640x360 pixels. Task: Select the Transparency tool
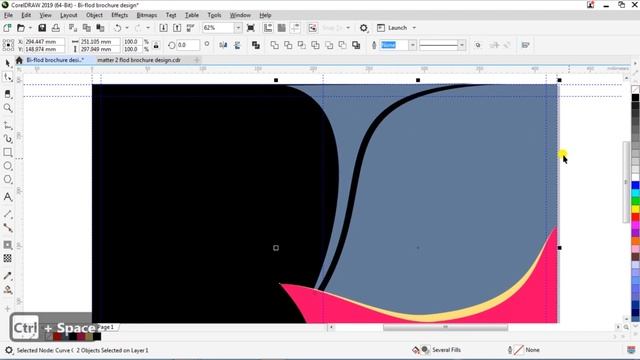7,258
